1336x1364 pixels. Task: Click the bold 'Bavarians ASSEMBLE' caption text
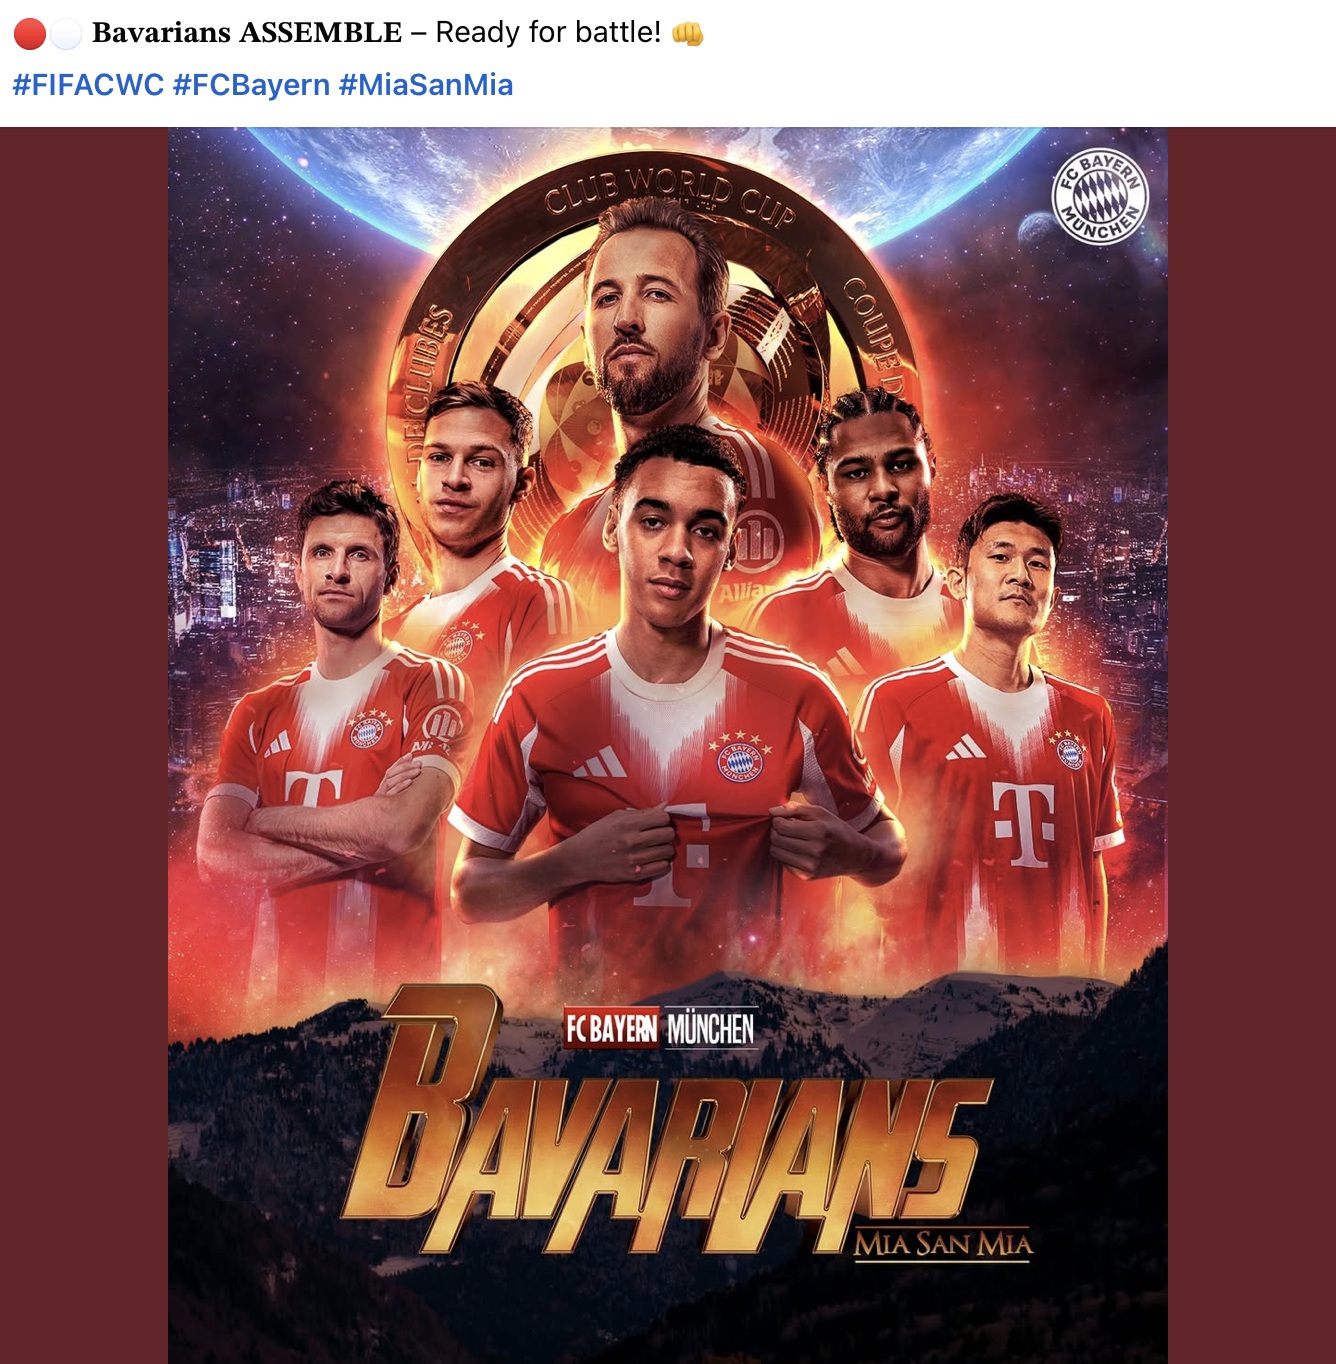pyautogui.click(x=247, y=33)
